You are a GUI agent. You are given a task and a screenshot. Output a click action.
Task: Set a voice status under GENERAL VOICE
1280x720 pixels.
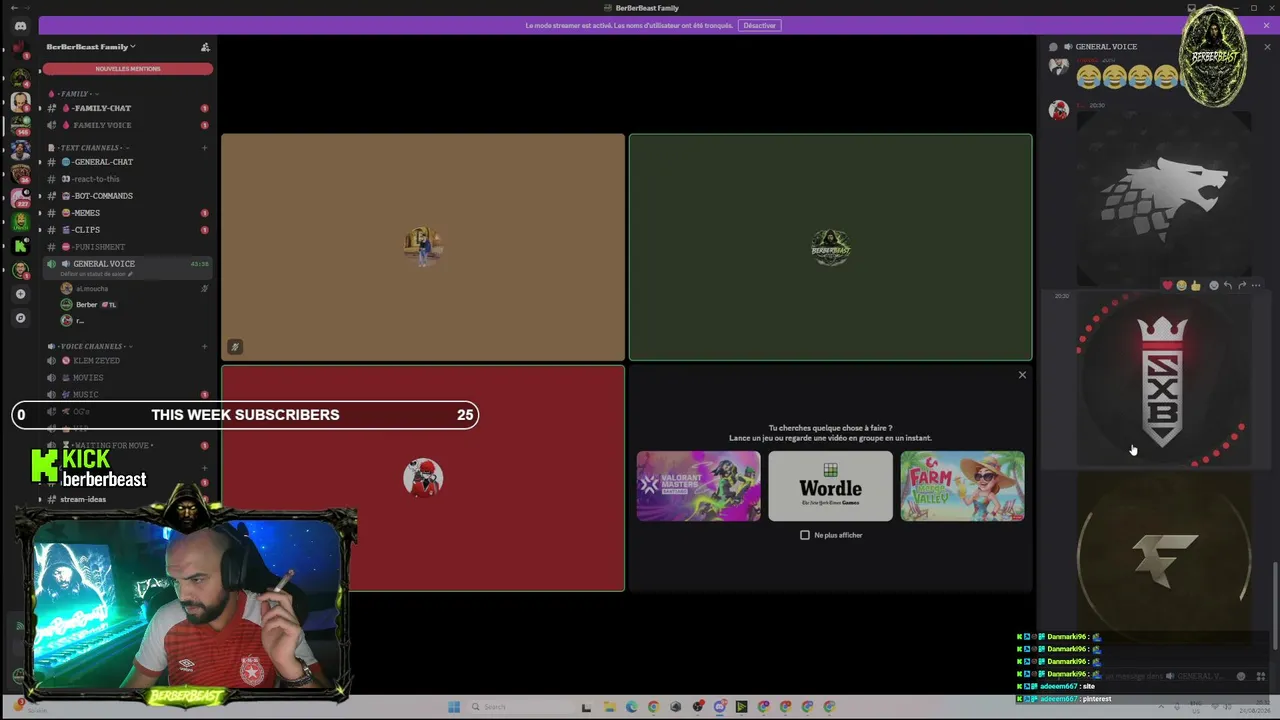(97, 274)
